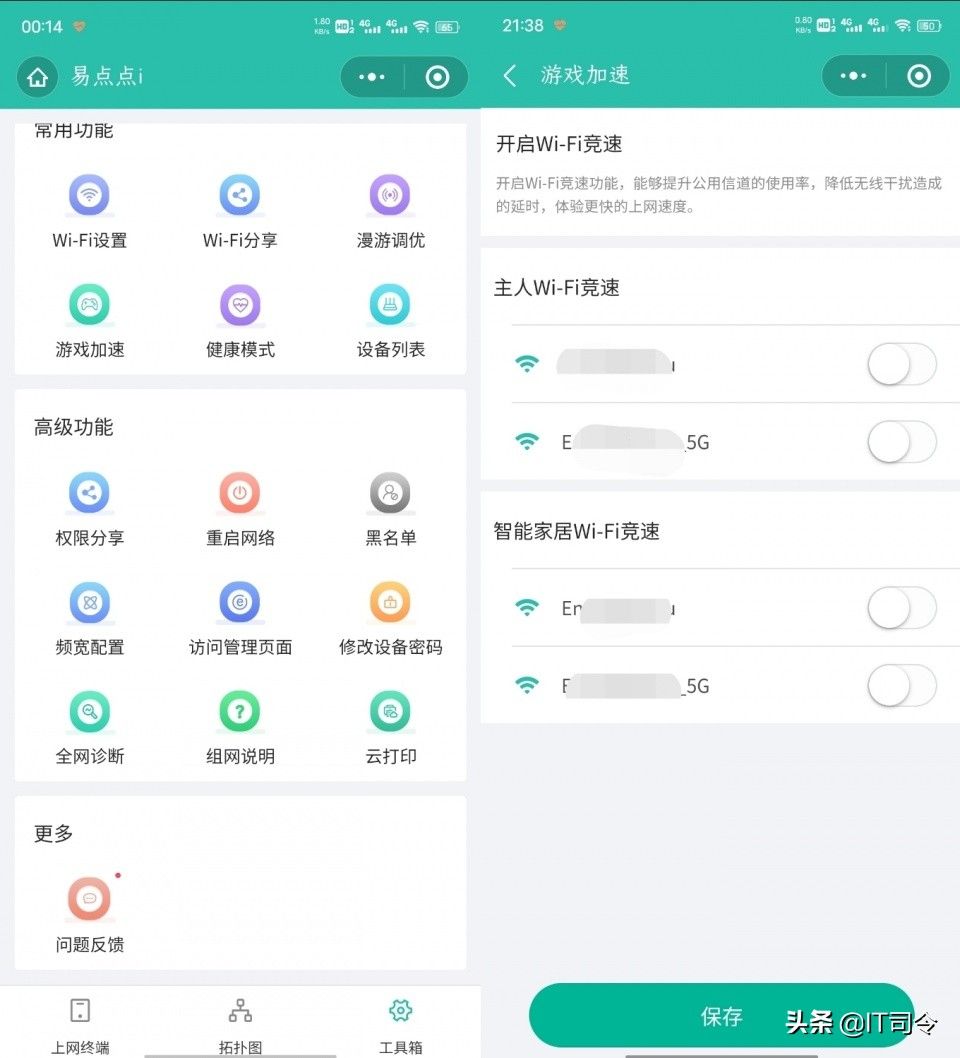The height and width of the screenshot is (1058, 960).
Task: Open the Wi-Fi设置 icon
Action: point(89,196)
